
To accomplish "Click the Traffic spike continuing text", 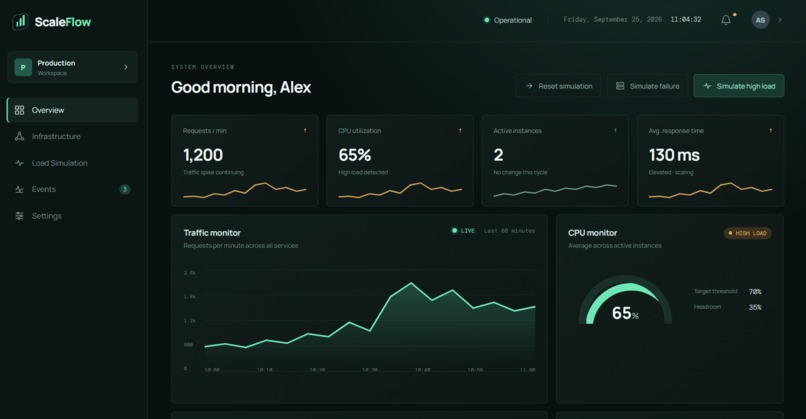I will pyautogui.click(x=213, y=172).
